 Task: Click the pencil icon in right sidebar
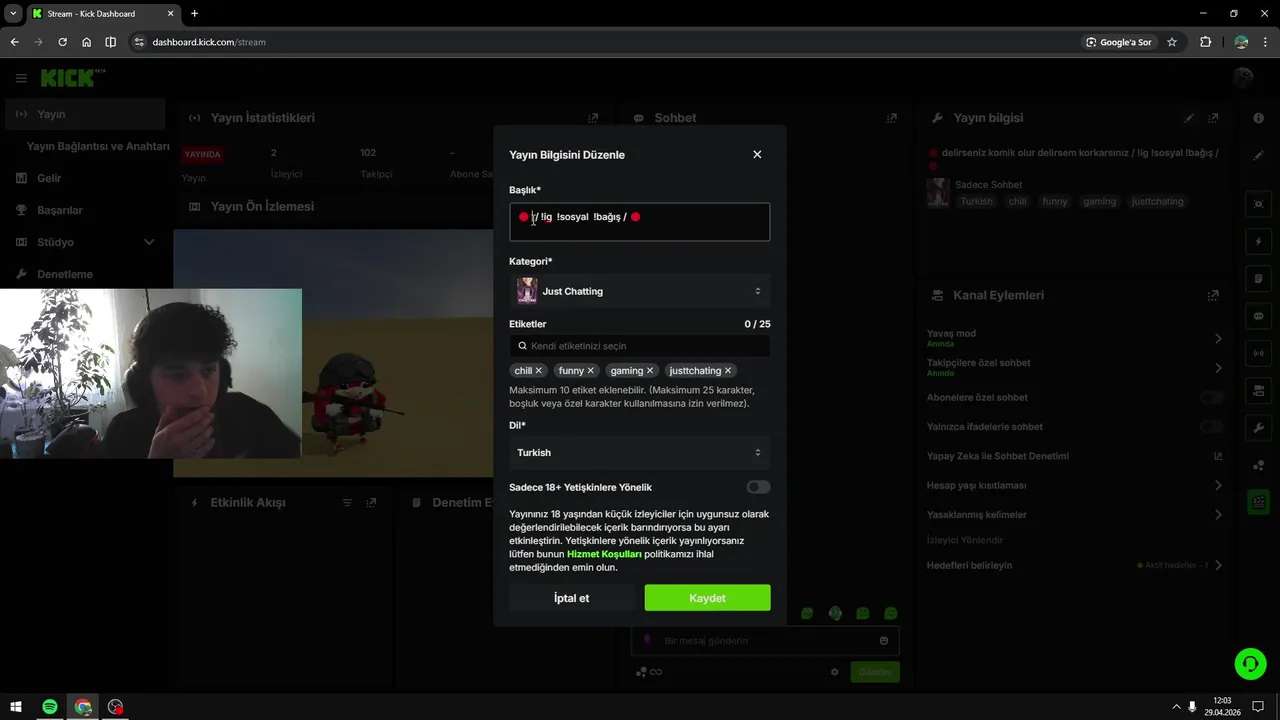tap(1259, 155)
